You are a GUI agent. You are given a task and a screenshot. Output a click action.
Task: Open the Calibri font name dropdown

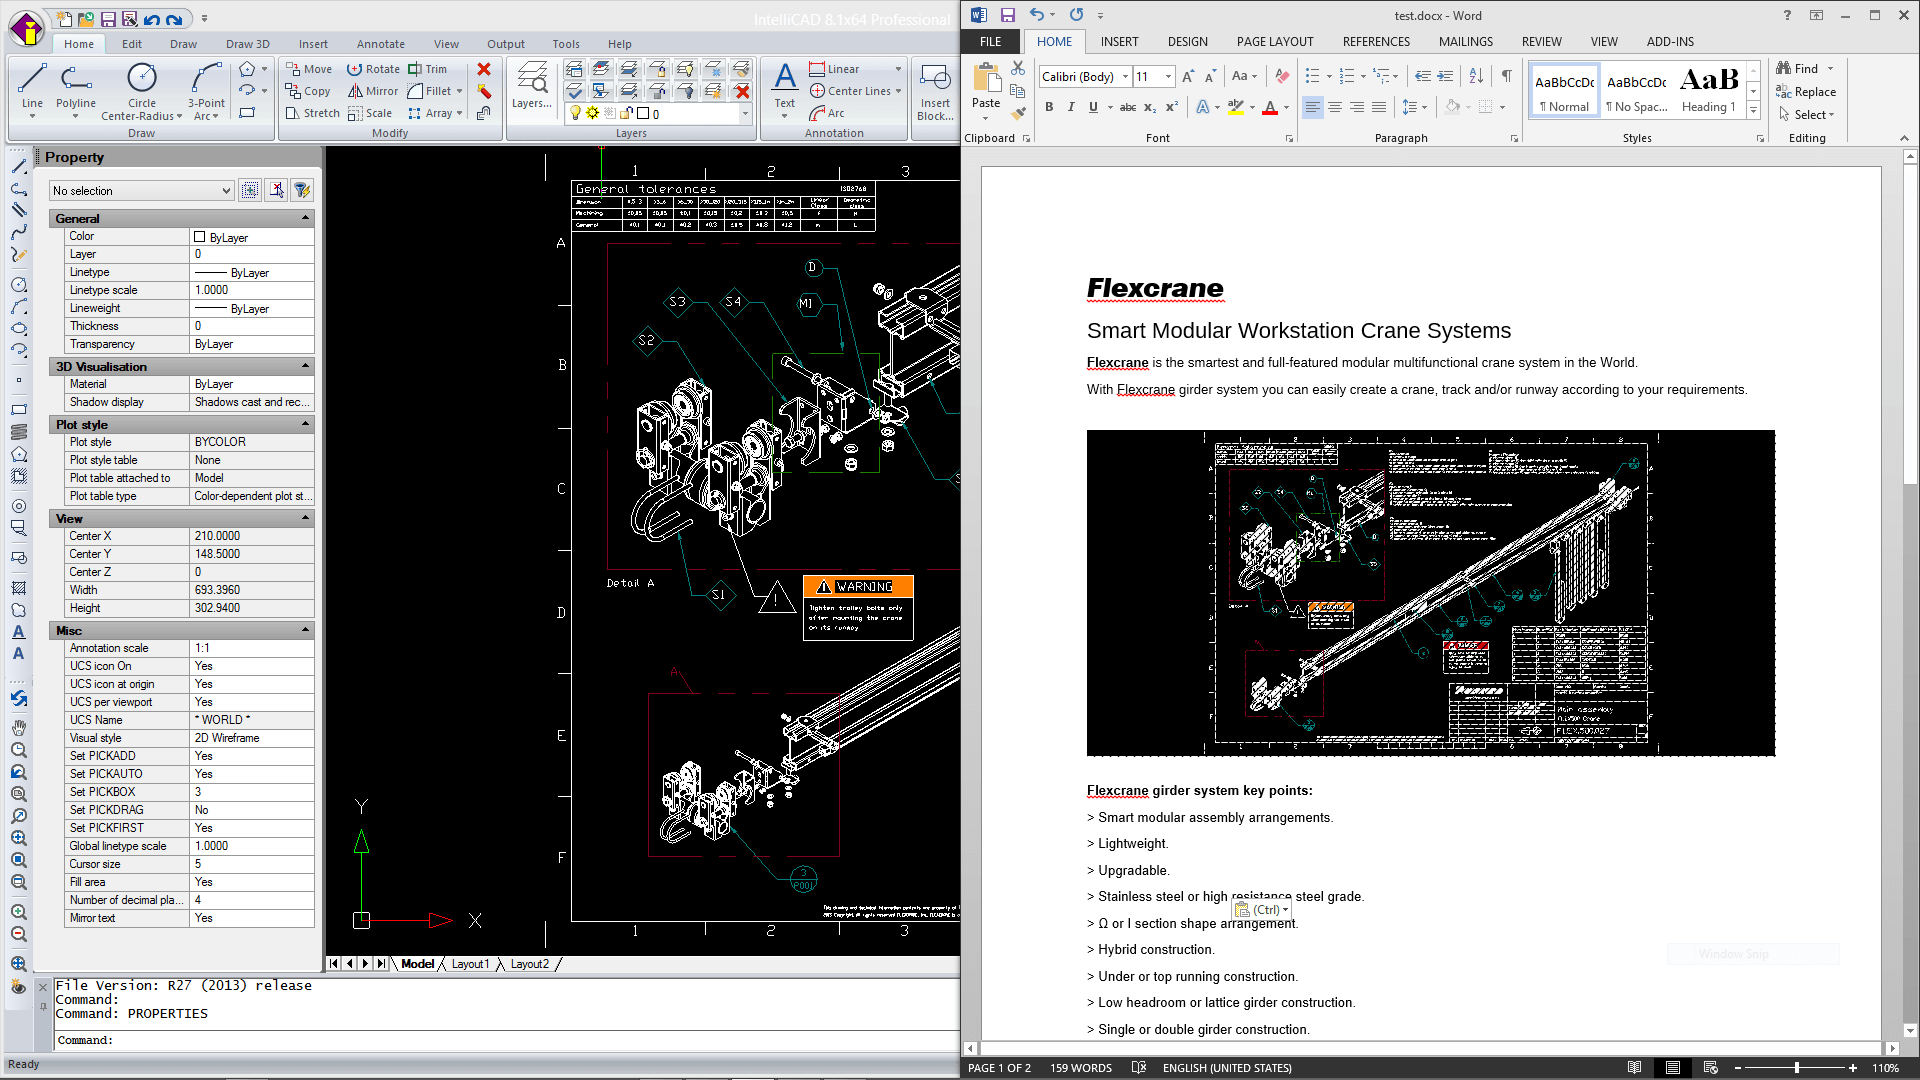(x=1125, y=76)
